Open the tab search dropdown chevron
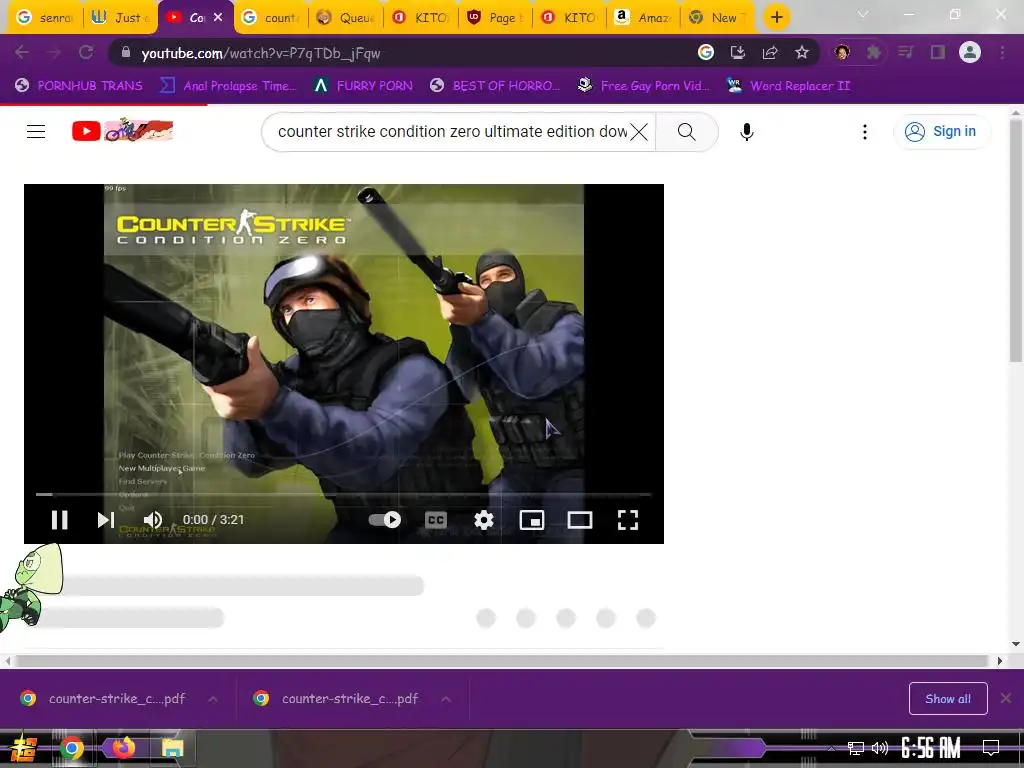This screenshot has width=1024, height=768. (863, 14)
